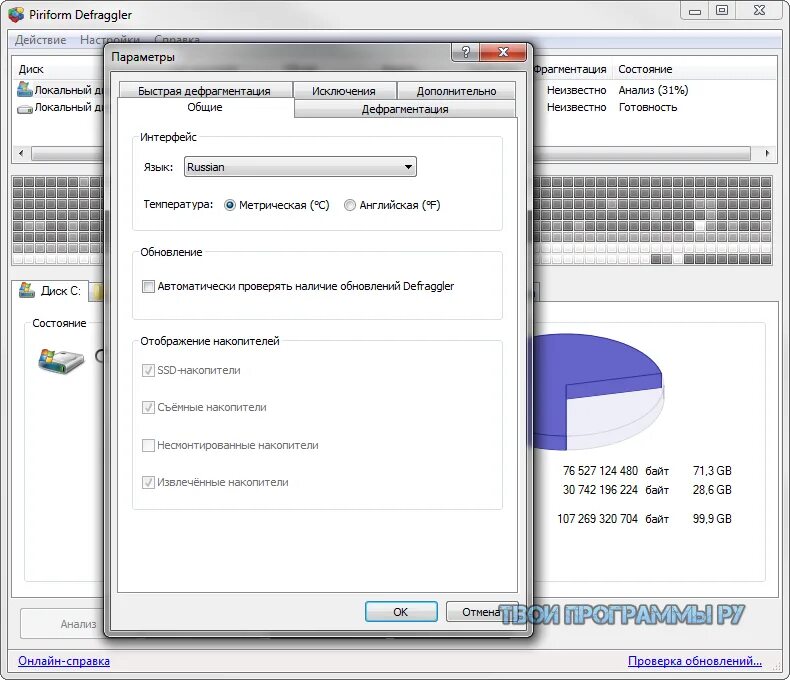Viewport: 790px width, 680px height.
Task: Open the Язык language dropdown
Action: point(300,167)
